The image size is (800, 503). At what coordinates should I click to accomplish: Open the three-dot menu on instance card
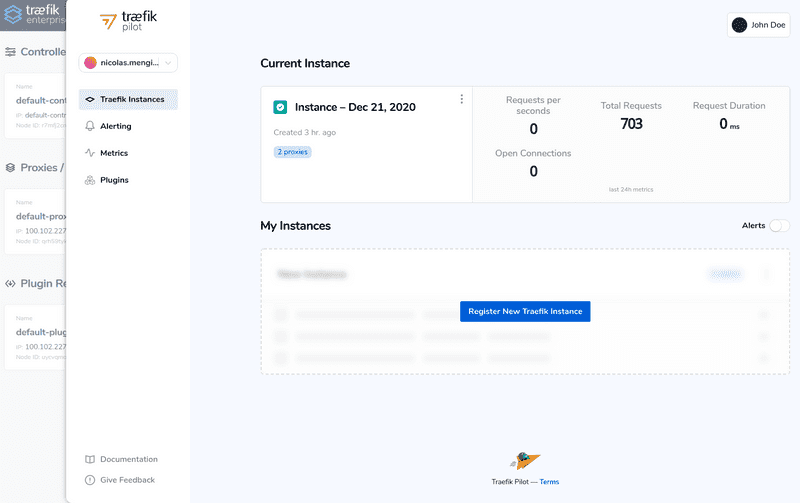pos(462,99)
